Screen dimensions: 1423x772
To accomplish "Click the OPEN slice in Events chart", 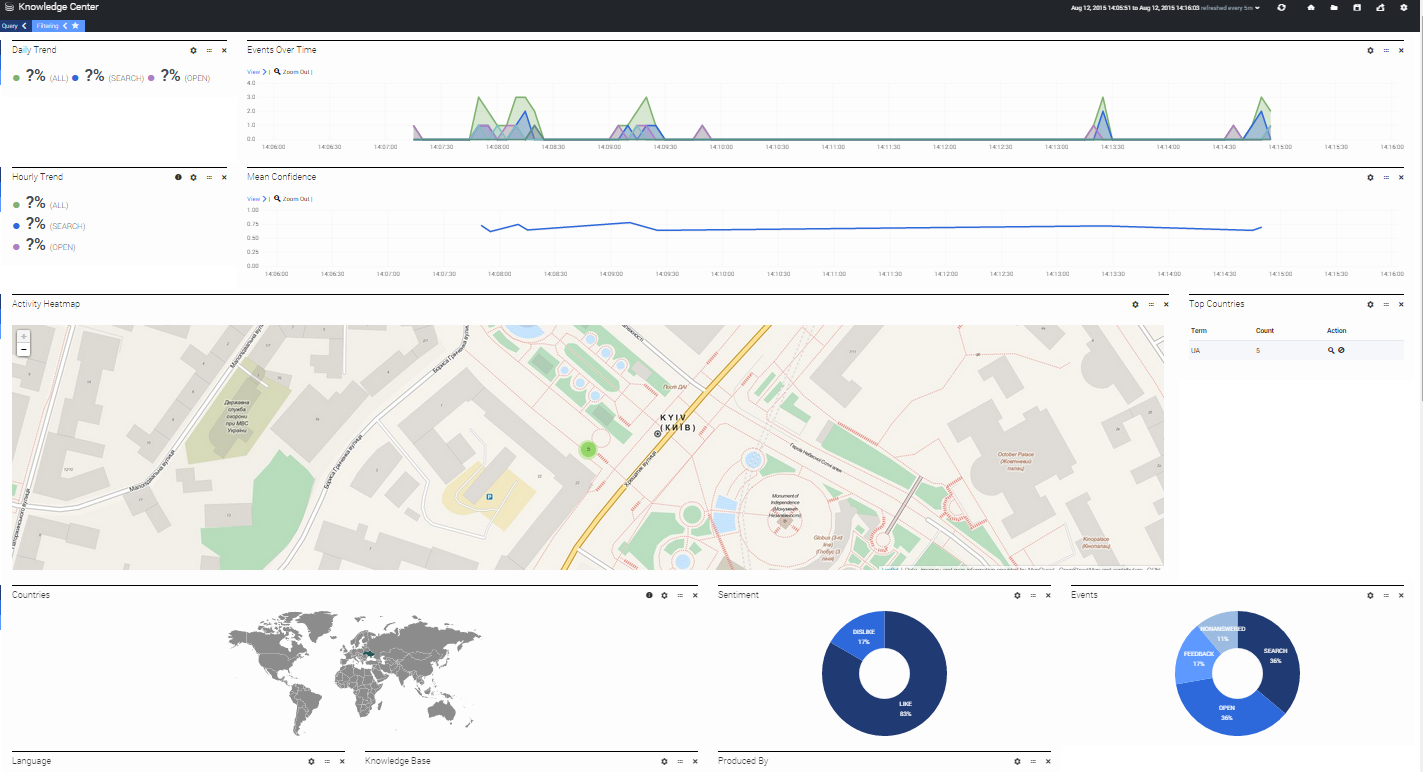I will click(1227, 712).
